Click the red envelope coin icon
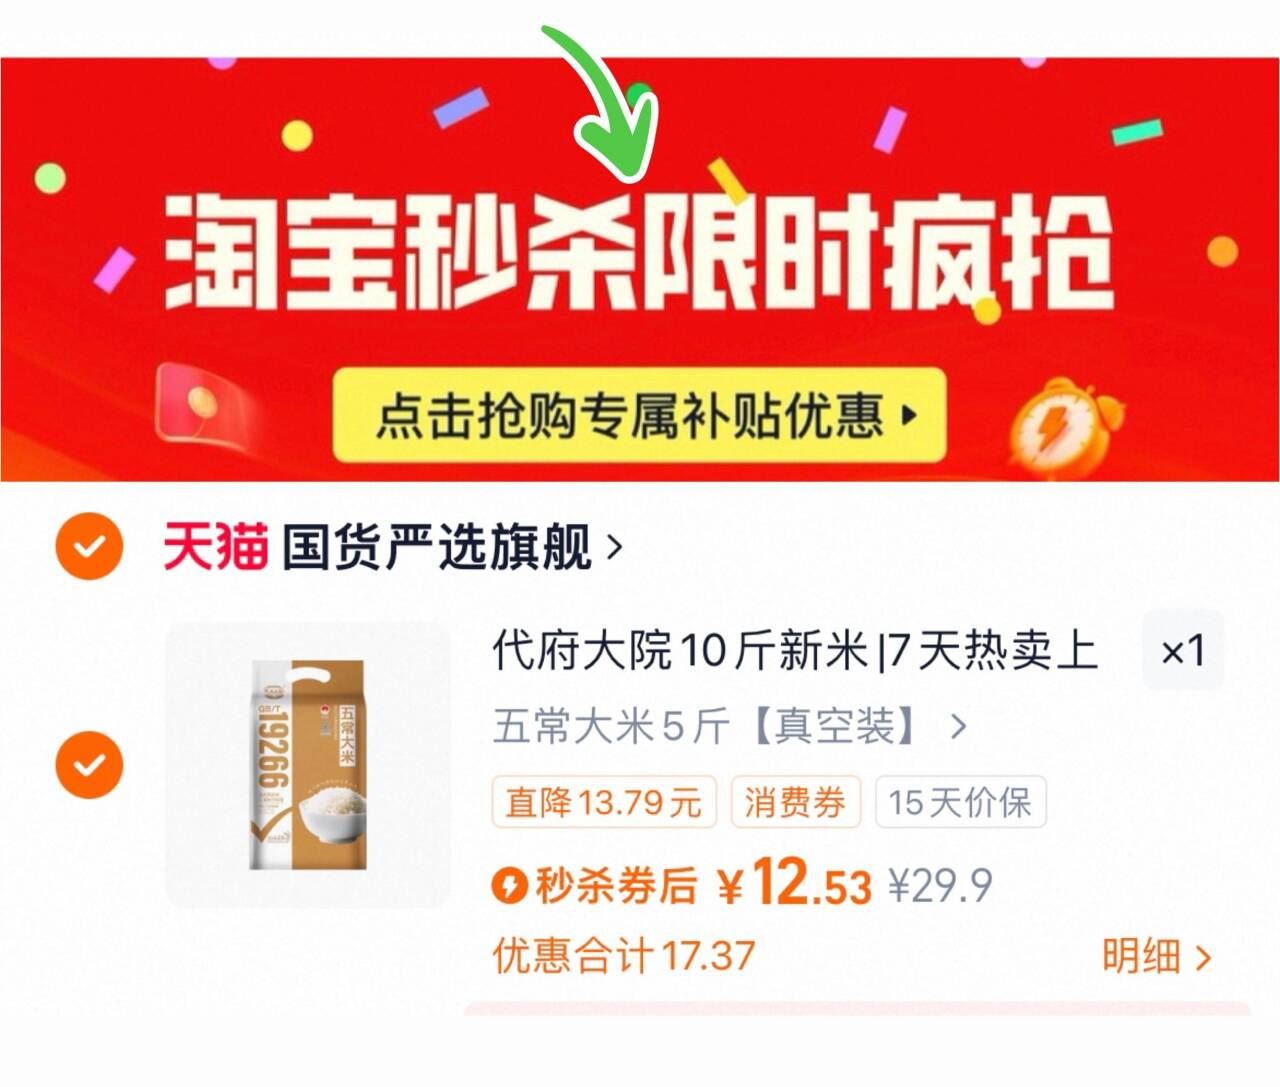The image size is (1280, 1087). 200,407
